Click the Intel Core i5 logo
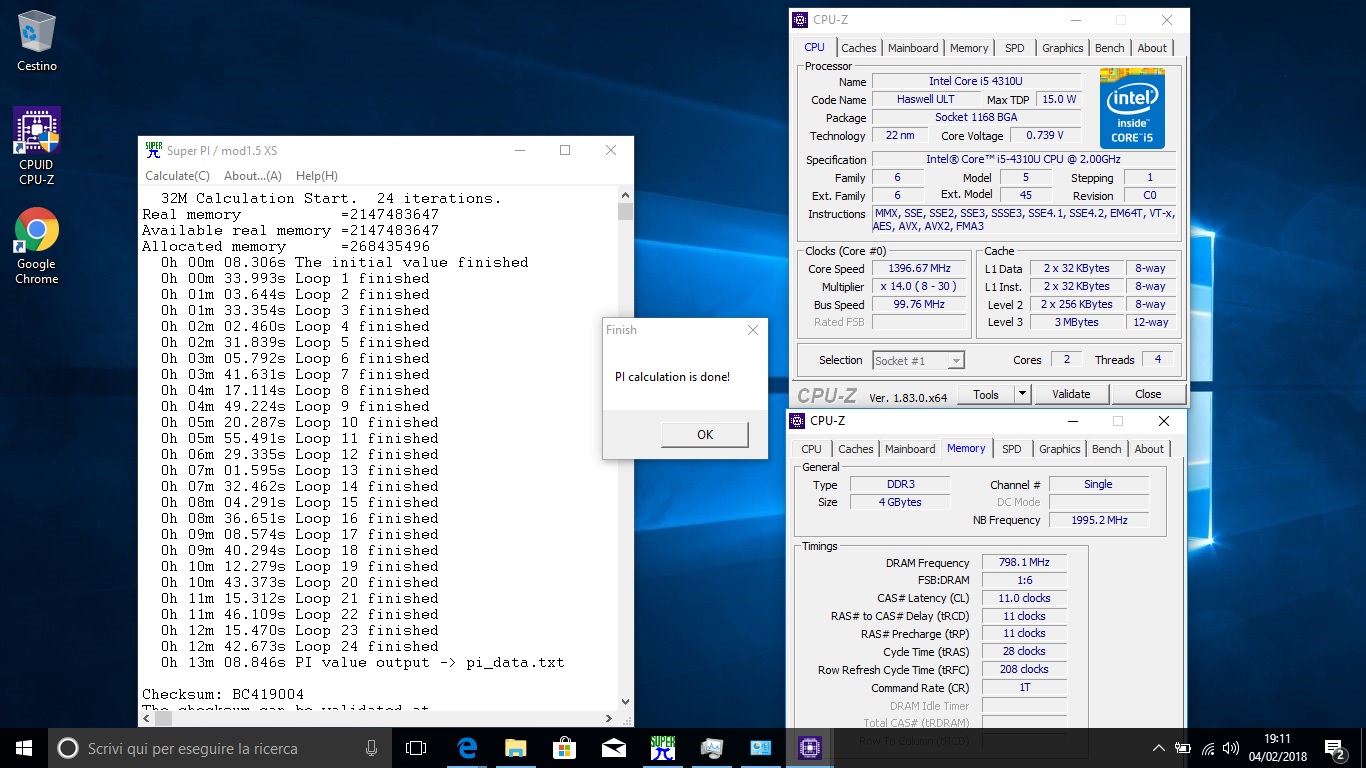The width and height of the screenshot is (1366, 768). pyautogui.click(x=1132, y=108)
